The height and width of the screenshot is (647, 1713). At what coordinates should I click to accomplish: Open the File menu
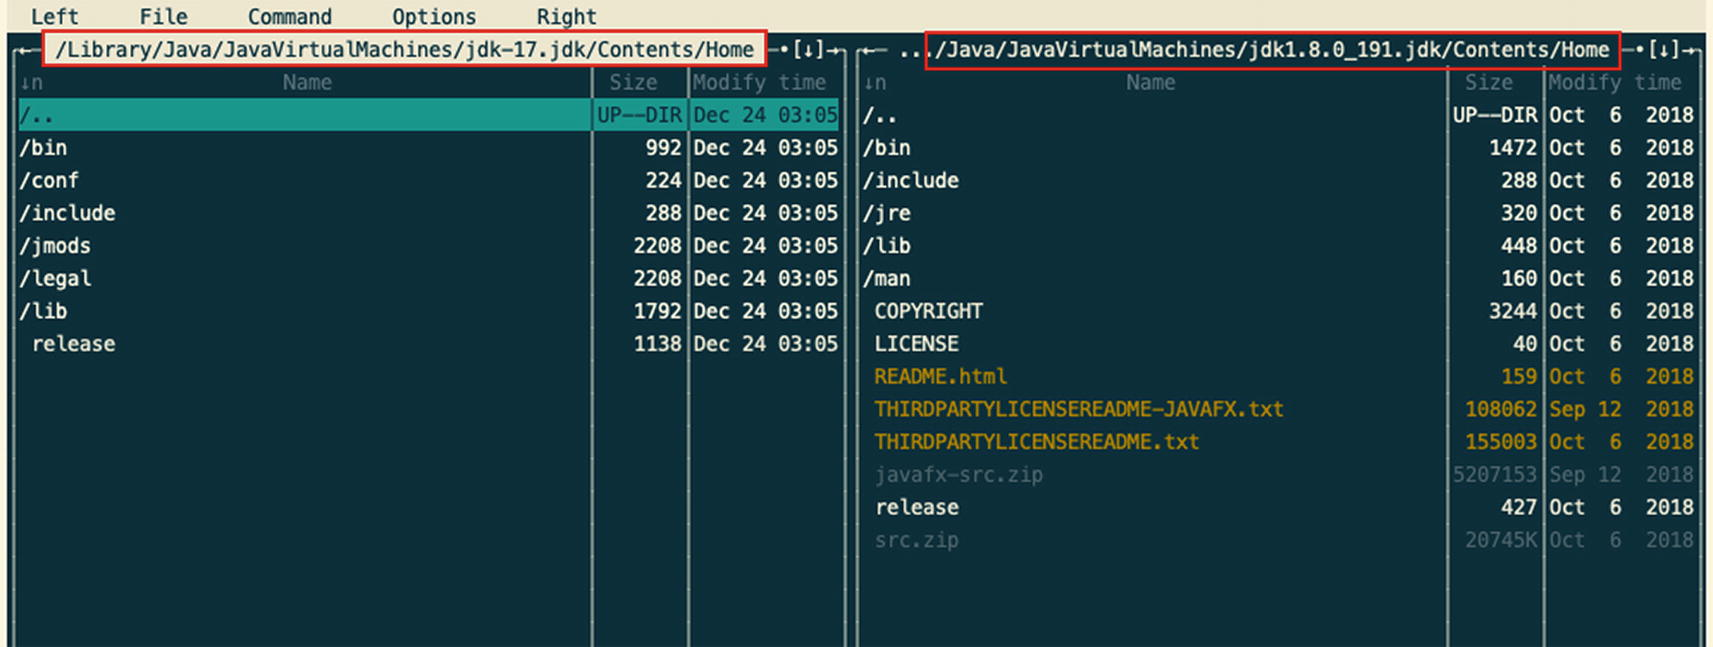(x=163, y=16)
